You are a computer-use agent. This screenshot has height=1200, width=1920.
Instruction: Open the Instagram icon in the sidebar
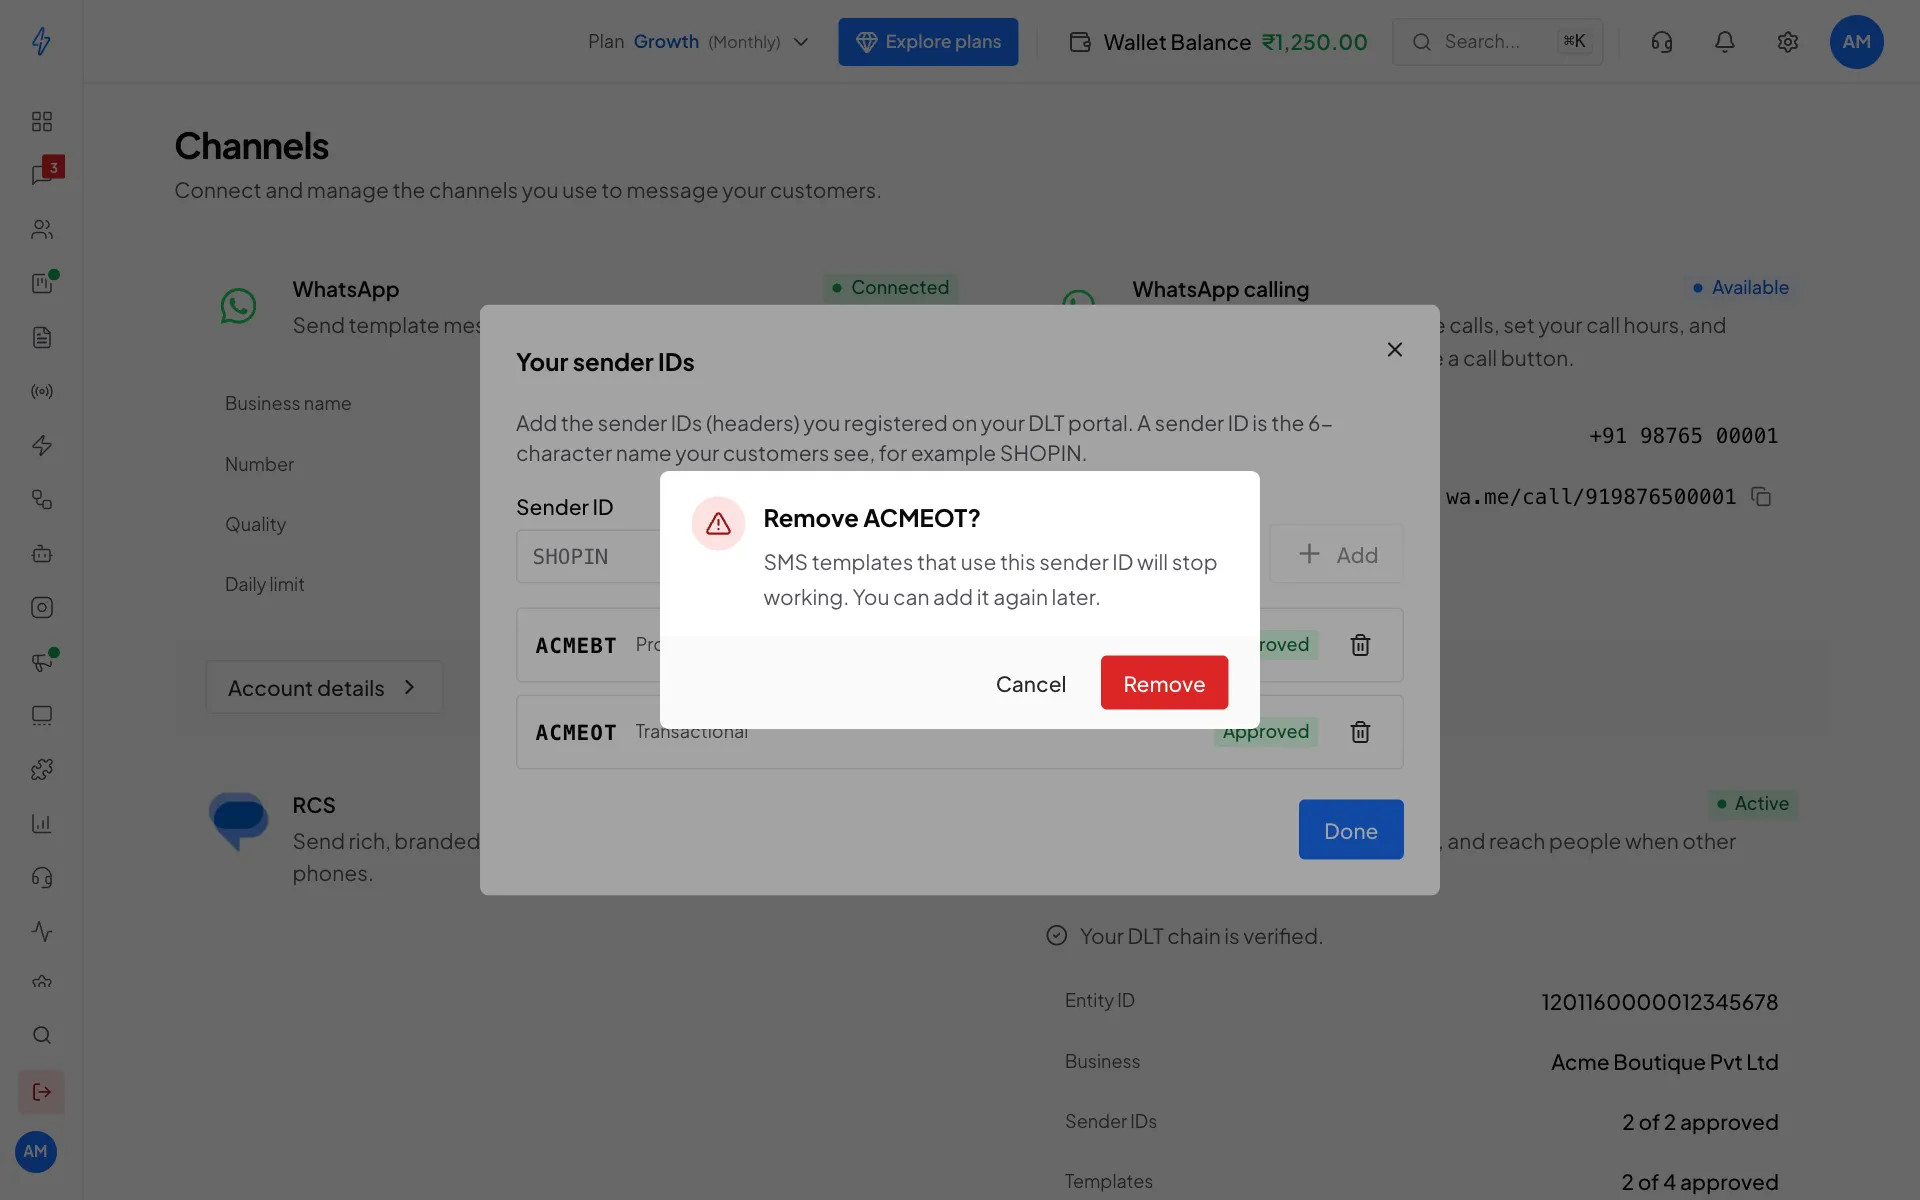42,607
